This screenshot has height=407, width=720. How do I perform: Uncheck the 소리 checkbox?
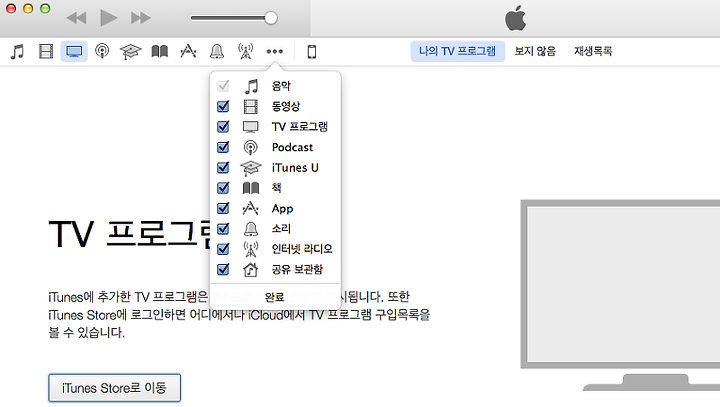click(223, 228)
